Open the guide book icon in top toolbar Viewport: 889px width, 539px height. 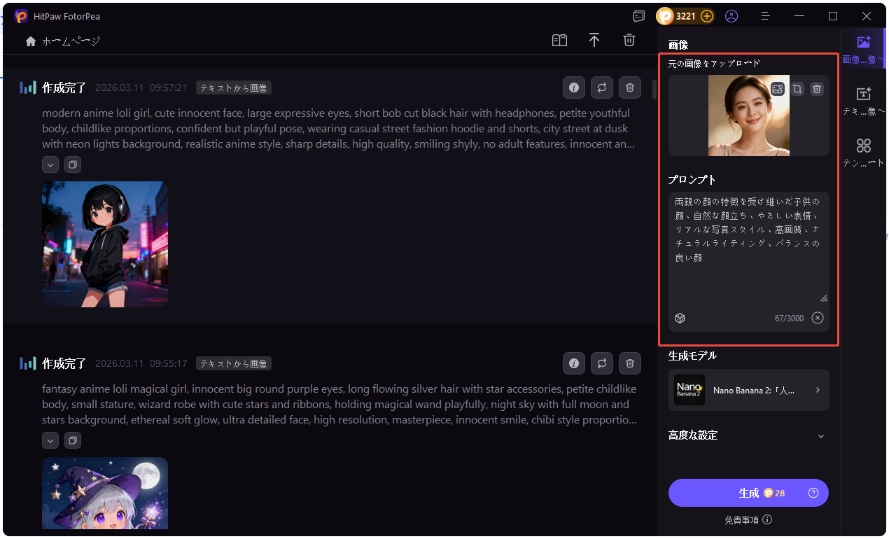pyautogui.click(x=559, y=40)
